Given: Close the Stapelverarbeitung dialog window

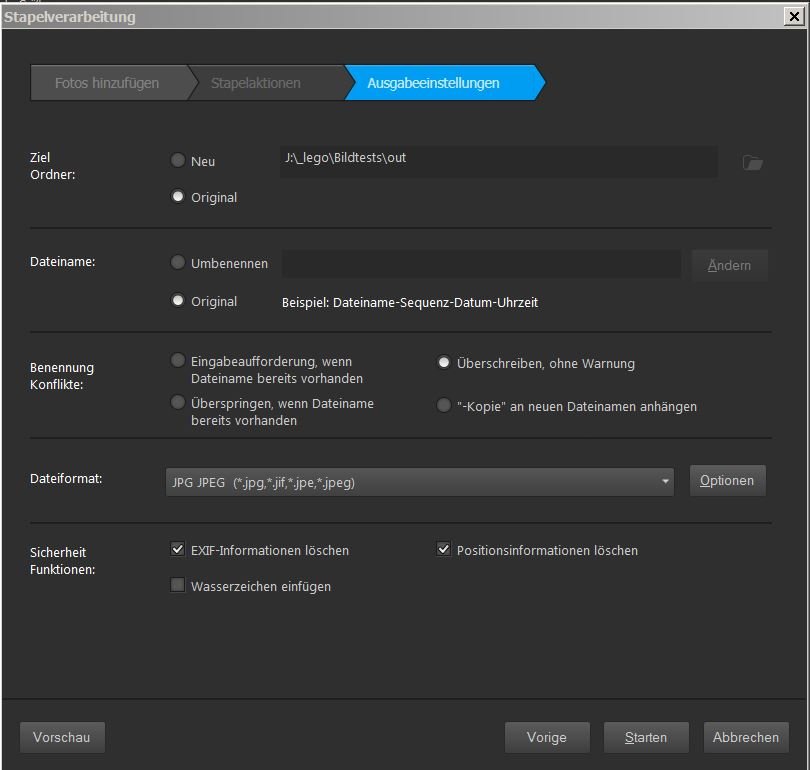Looking at the screenshot, I should click(794, 16).
